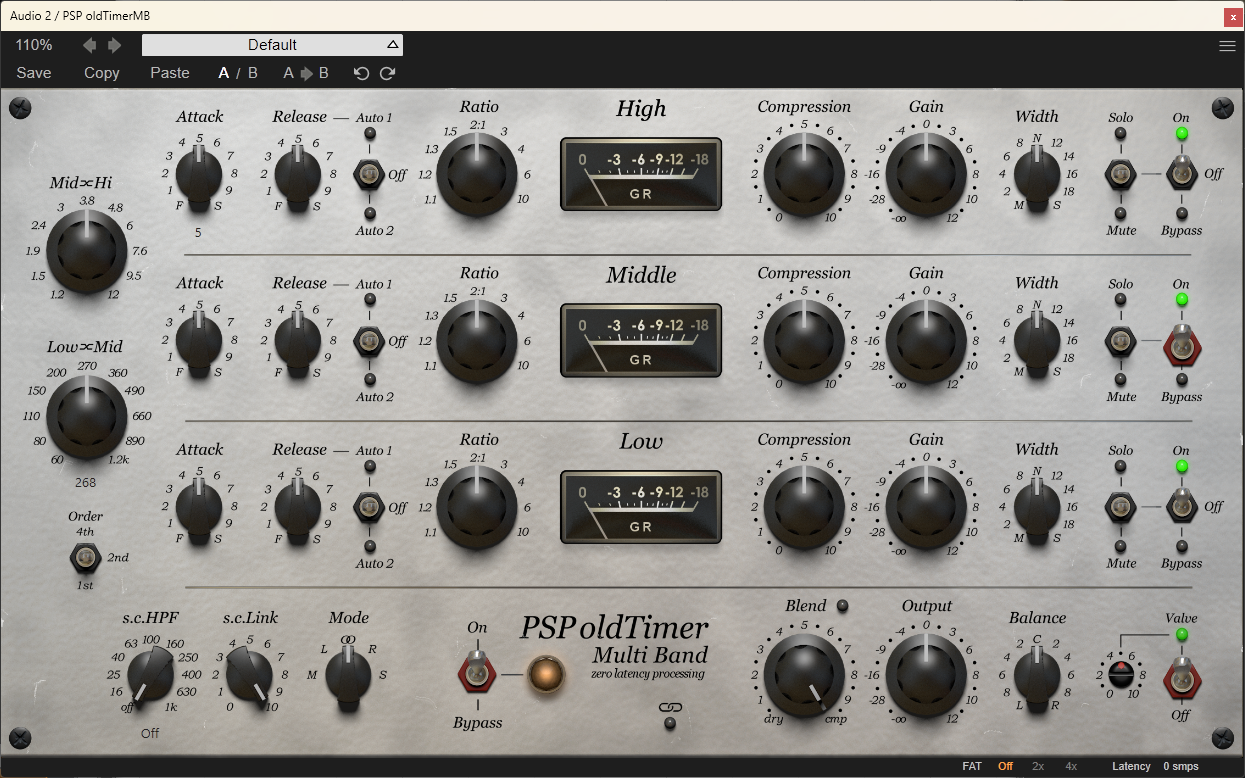Screen dimensions: 1245x778
Task: Click the High band Width knob
Action: [x=1037, y=174]
